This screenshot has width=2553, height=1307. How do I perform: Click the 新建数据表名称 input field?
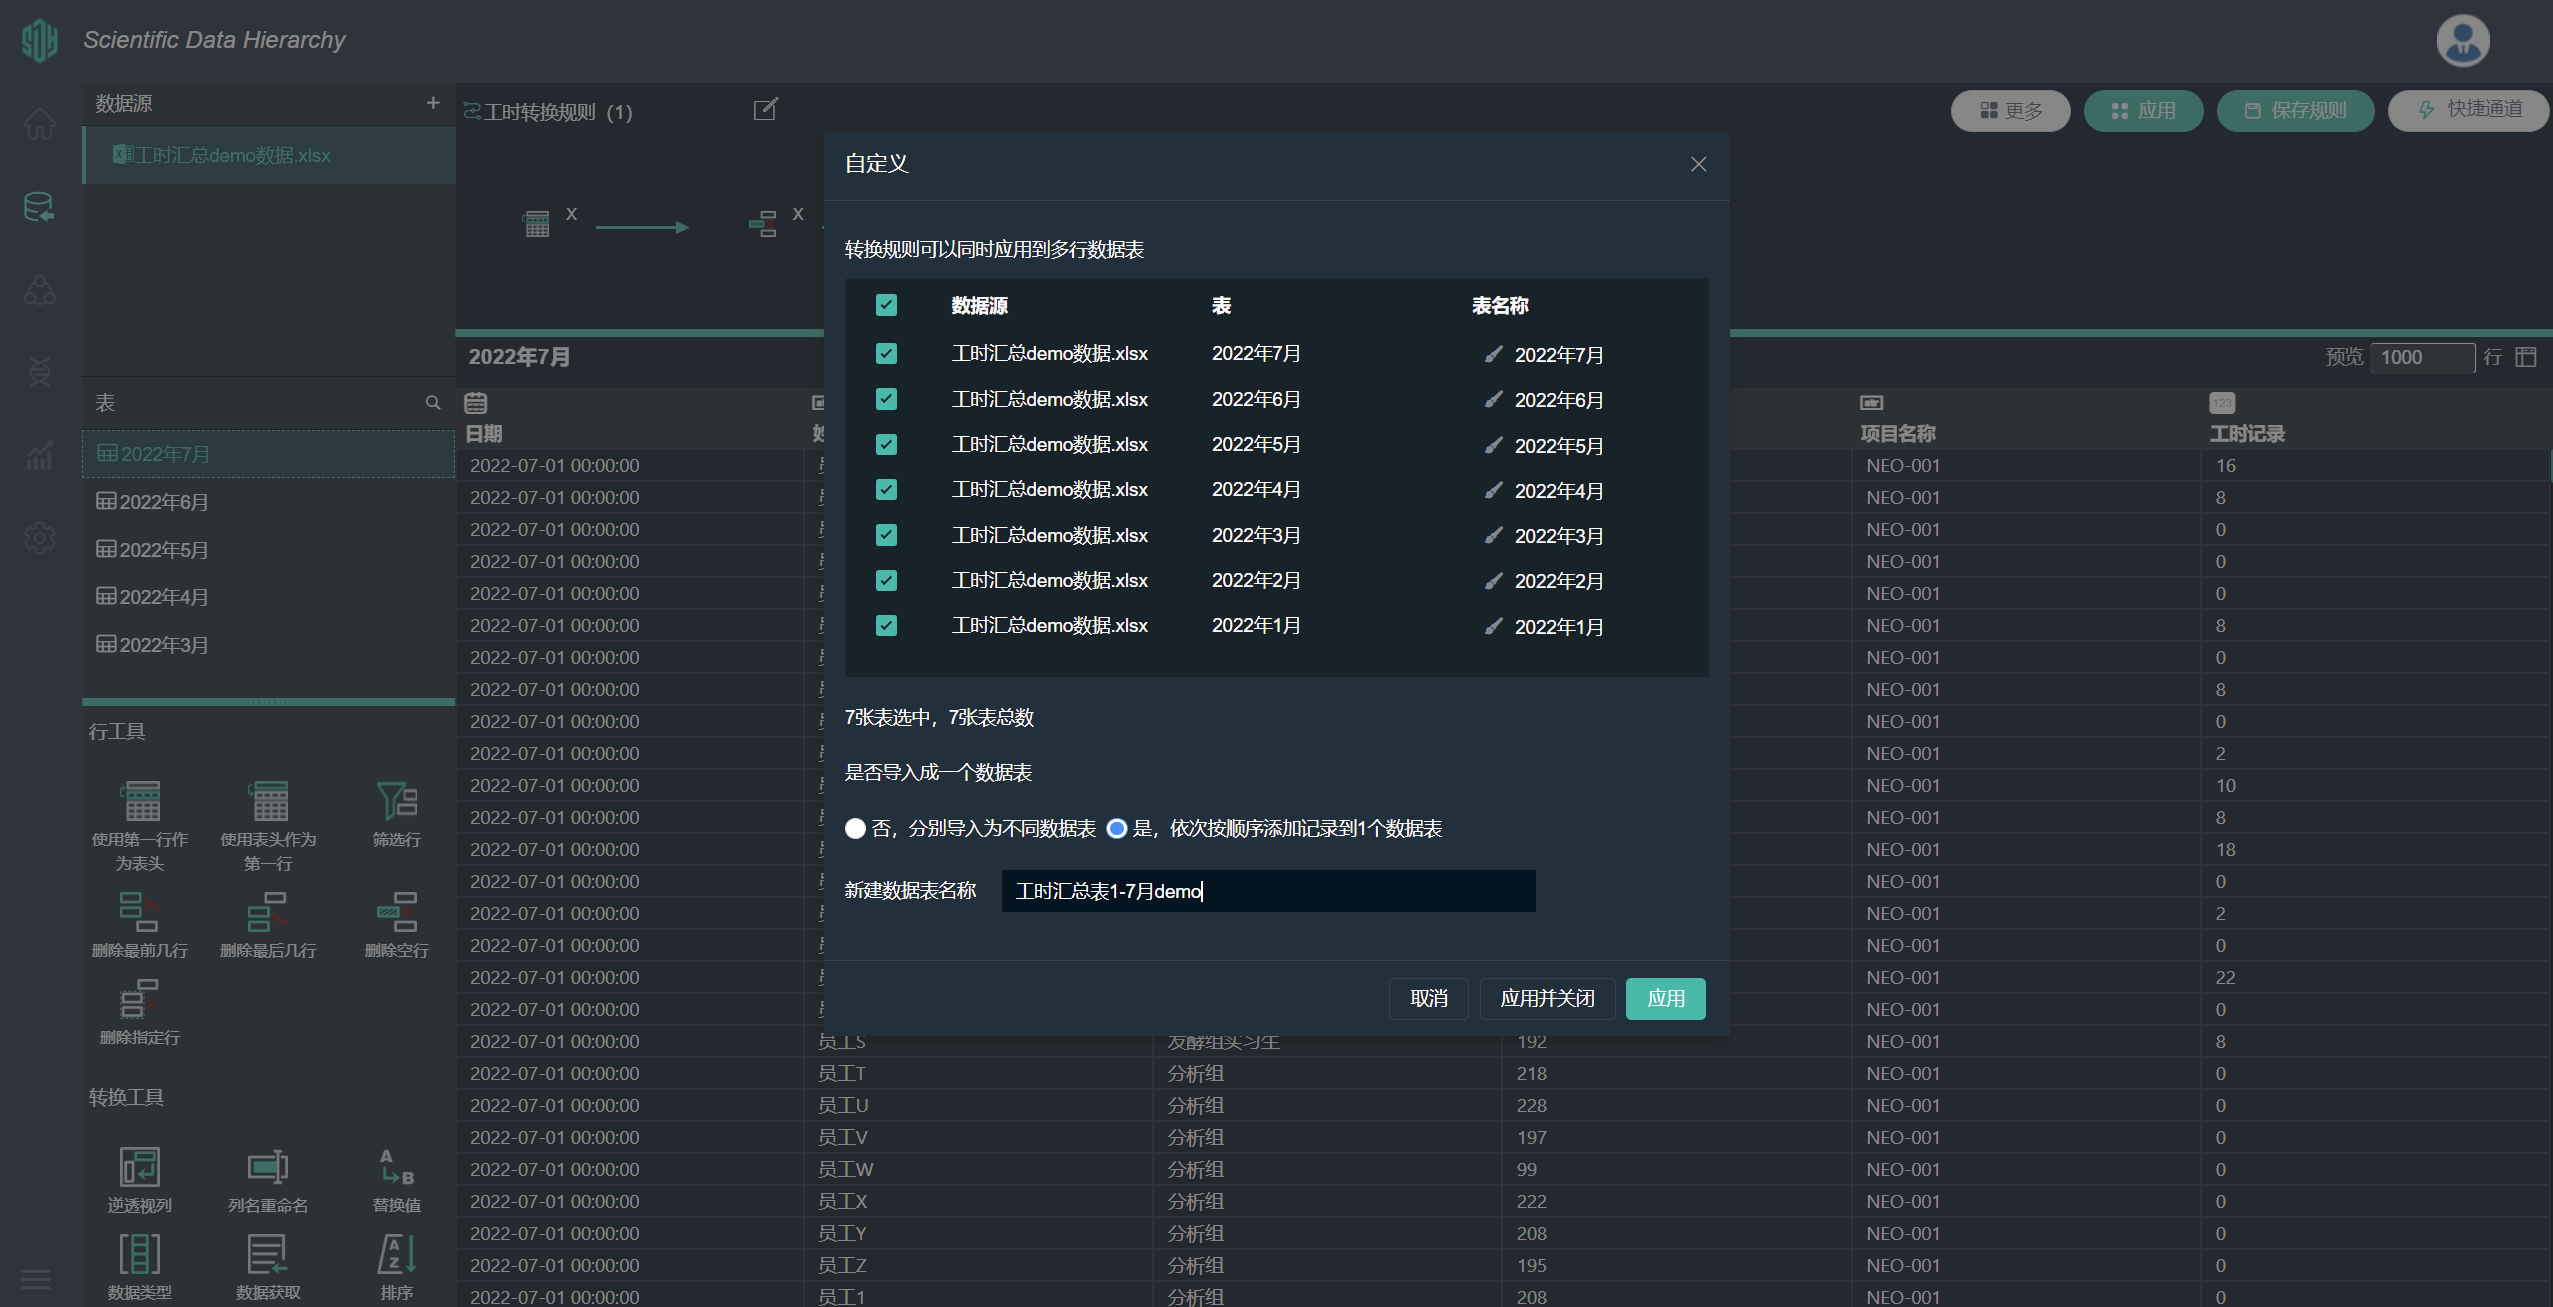point(1268,891)
